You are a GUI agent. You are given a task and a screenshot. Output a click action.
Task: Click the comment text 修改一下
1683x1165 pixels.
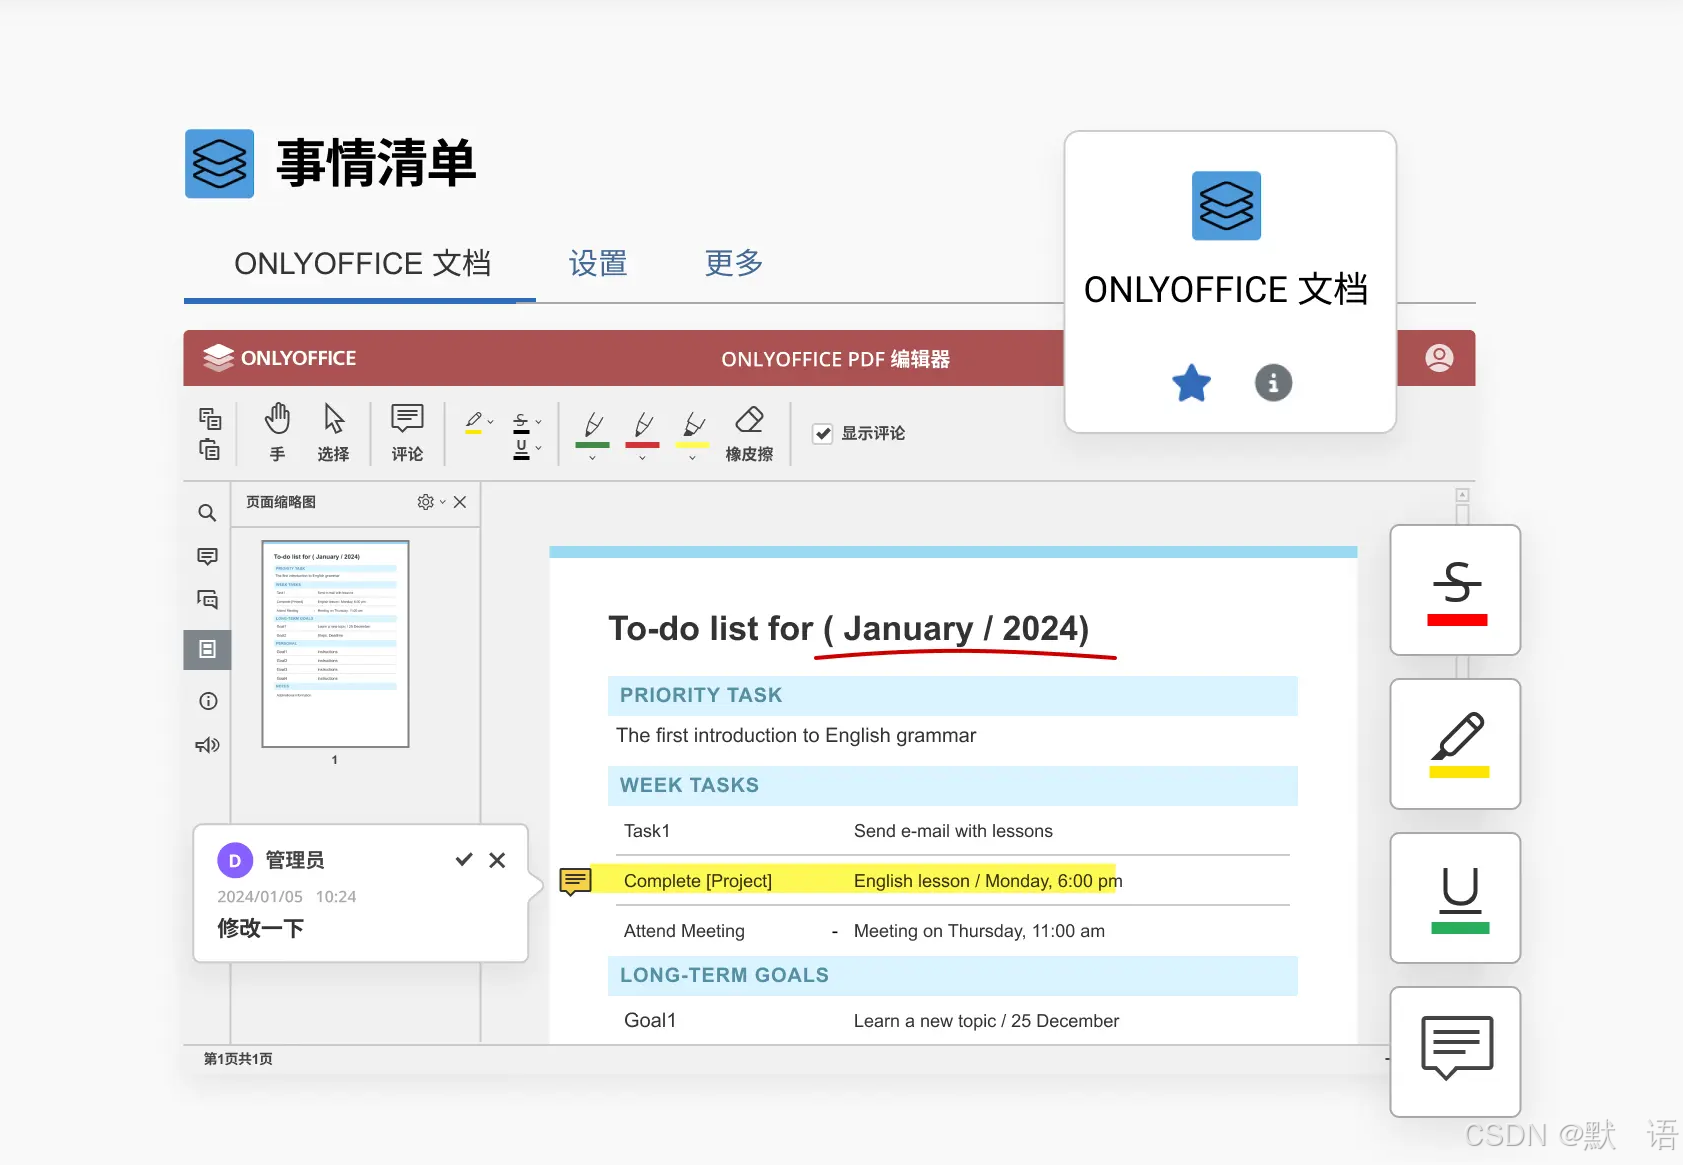tap(261, 928)
